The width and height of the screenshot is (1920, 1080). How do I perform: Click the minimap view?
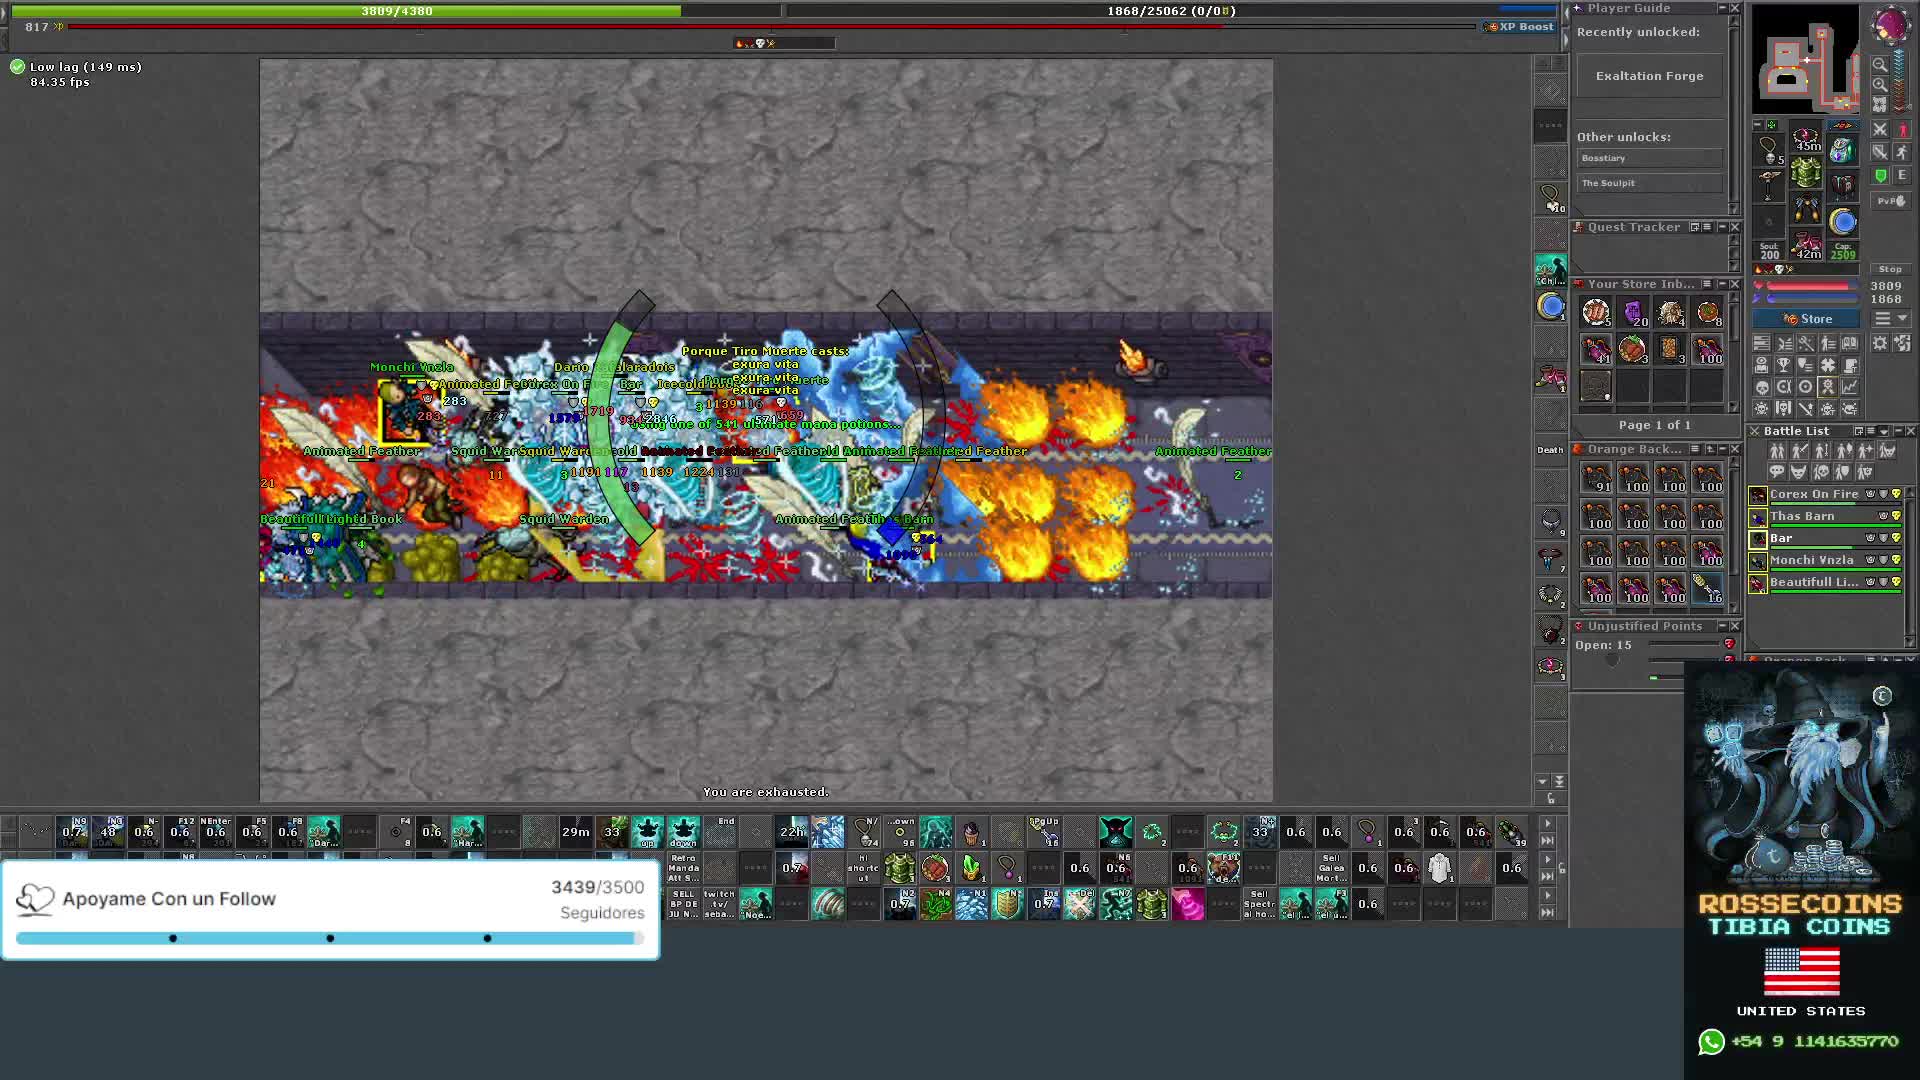point(1806,59)
